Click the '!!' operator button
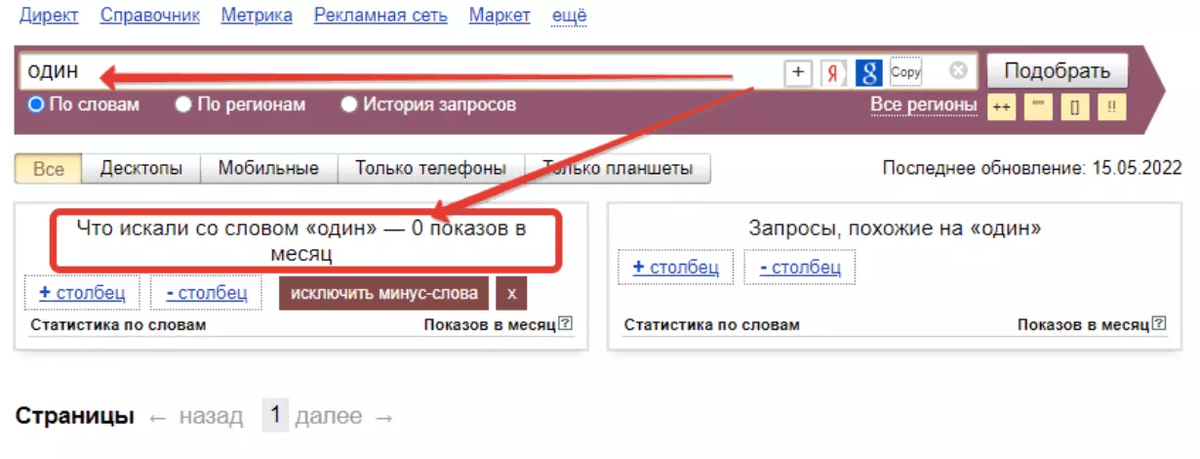Viewport: 1200px width, 459px height. [1112, 106]
